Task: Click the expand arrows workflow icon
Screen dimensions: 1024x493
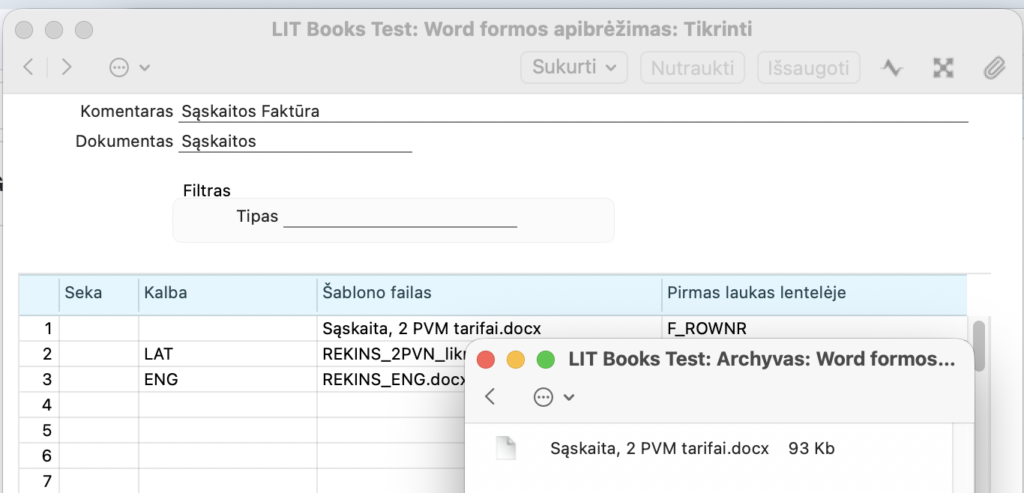Action: [x=942, y=67]
